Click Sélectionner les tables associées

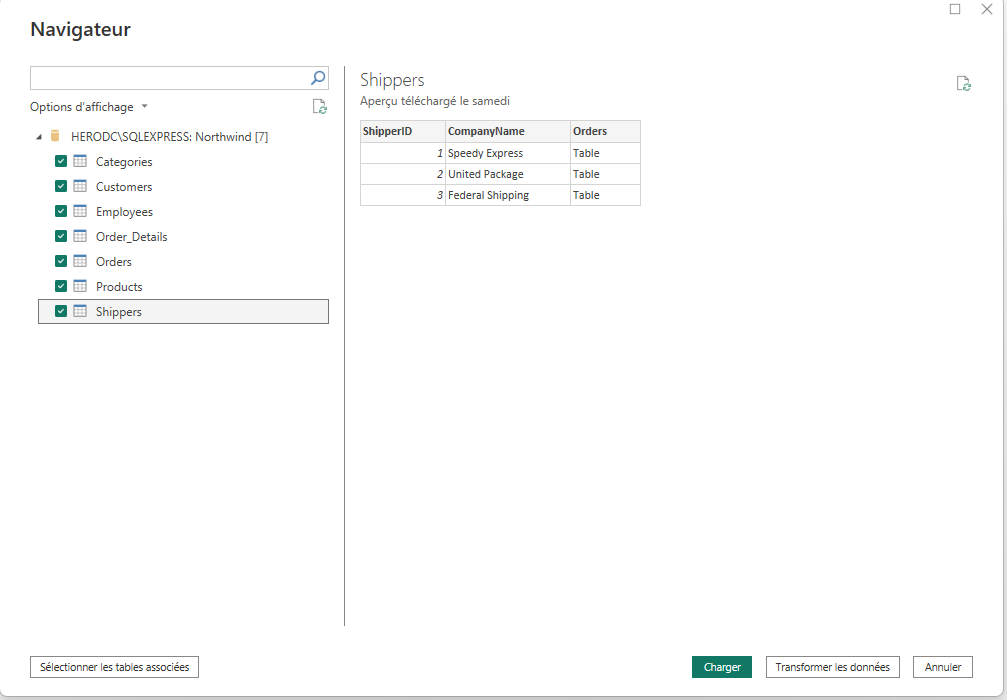click(114, 667)
